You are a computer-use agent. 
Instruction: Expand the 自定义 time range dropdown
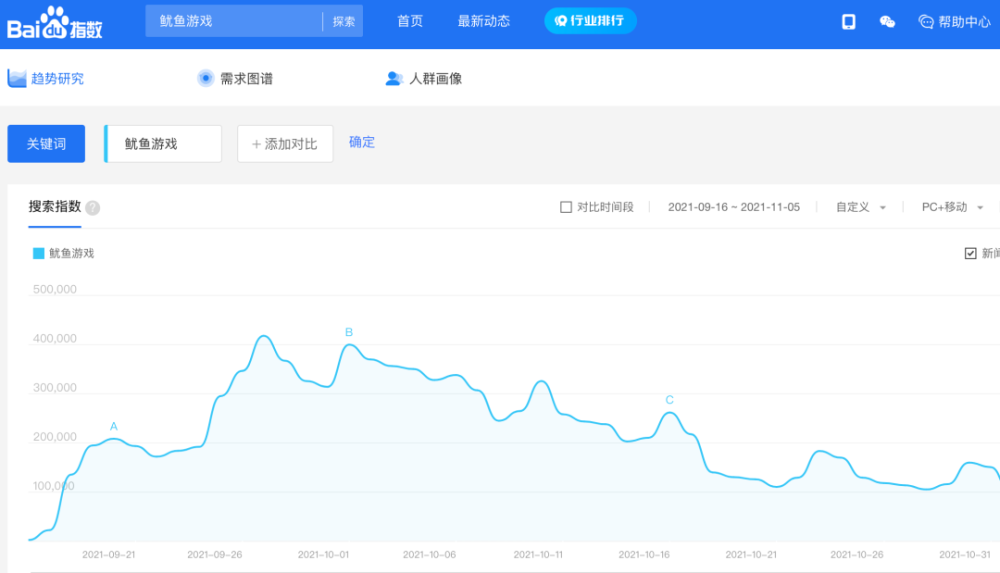pyautogui.click(x=861, y=207)
